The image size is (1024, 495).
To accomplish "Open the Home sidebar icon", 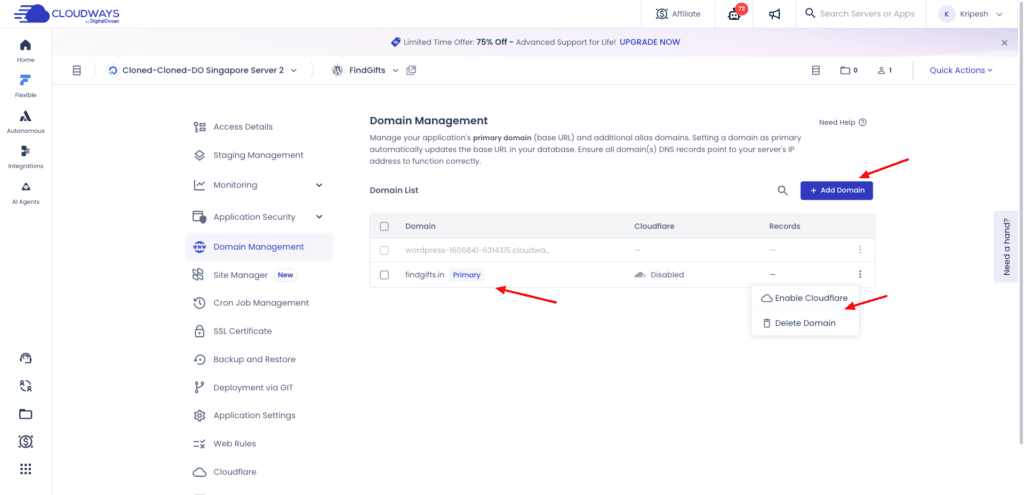I will pos(25,50).
